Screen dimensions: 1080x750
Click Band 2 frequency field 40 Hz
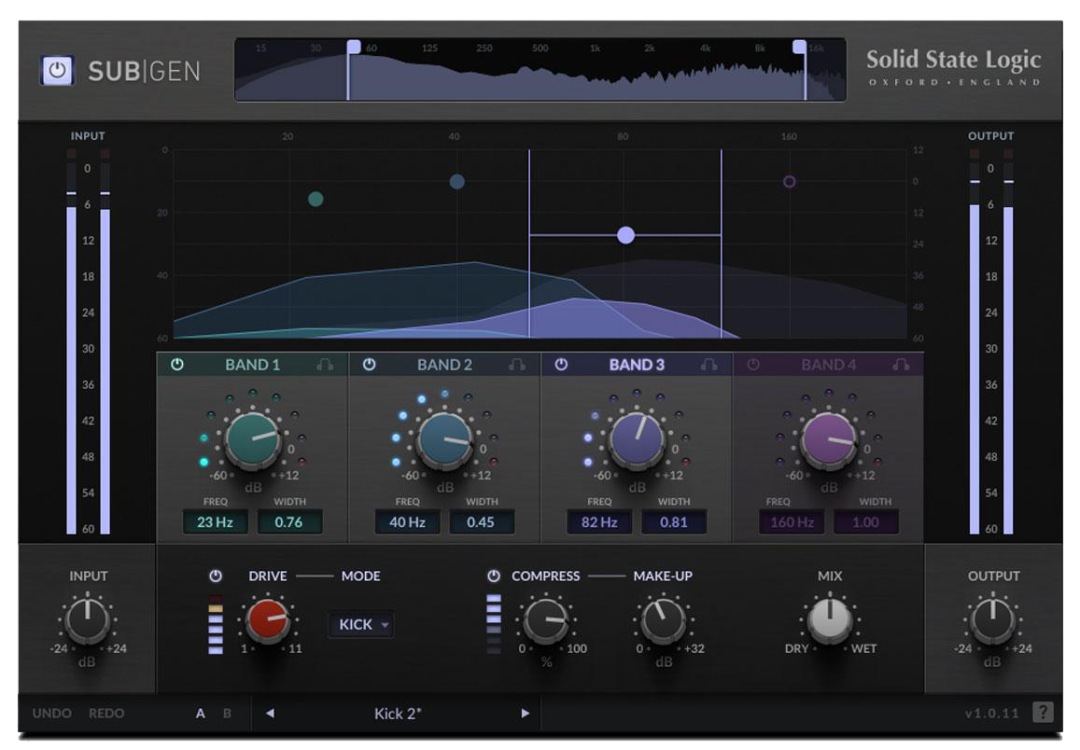click(x=407, y=522)
